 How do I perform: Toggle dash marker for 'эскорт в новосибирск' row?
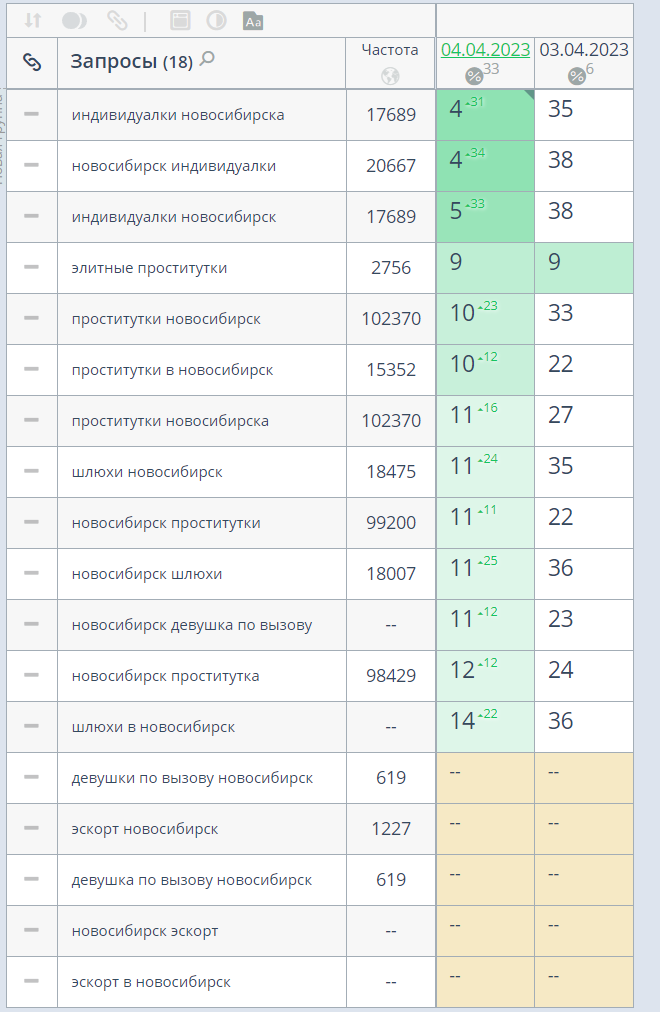32,981
